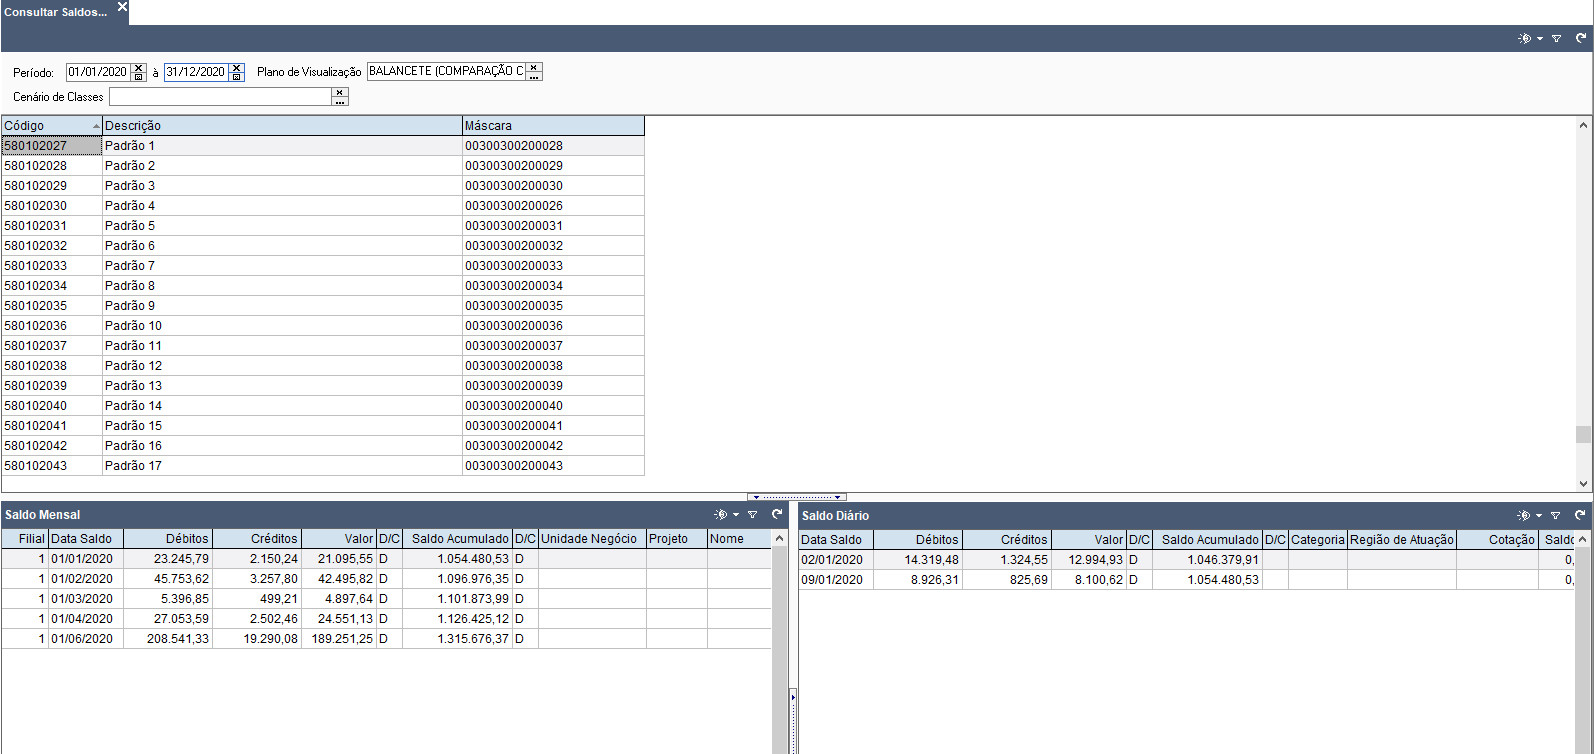1594x754 pixels.
Task: Click the view options icon in Saldo Mensal
Action: pos(721,515)
